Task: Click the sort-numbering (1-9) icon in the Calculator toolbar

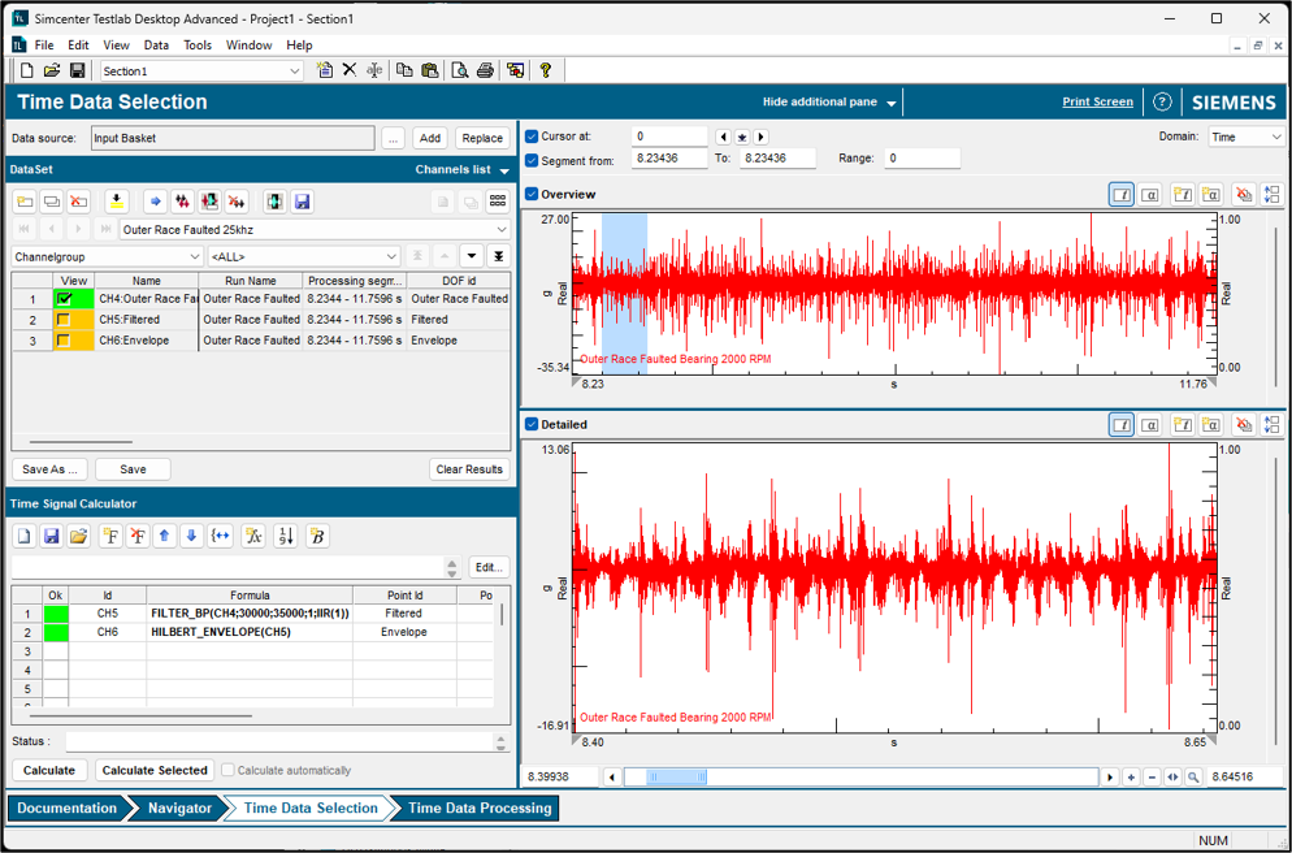Action: click(286, 536)
